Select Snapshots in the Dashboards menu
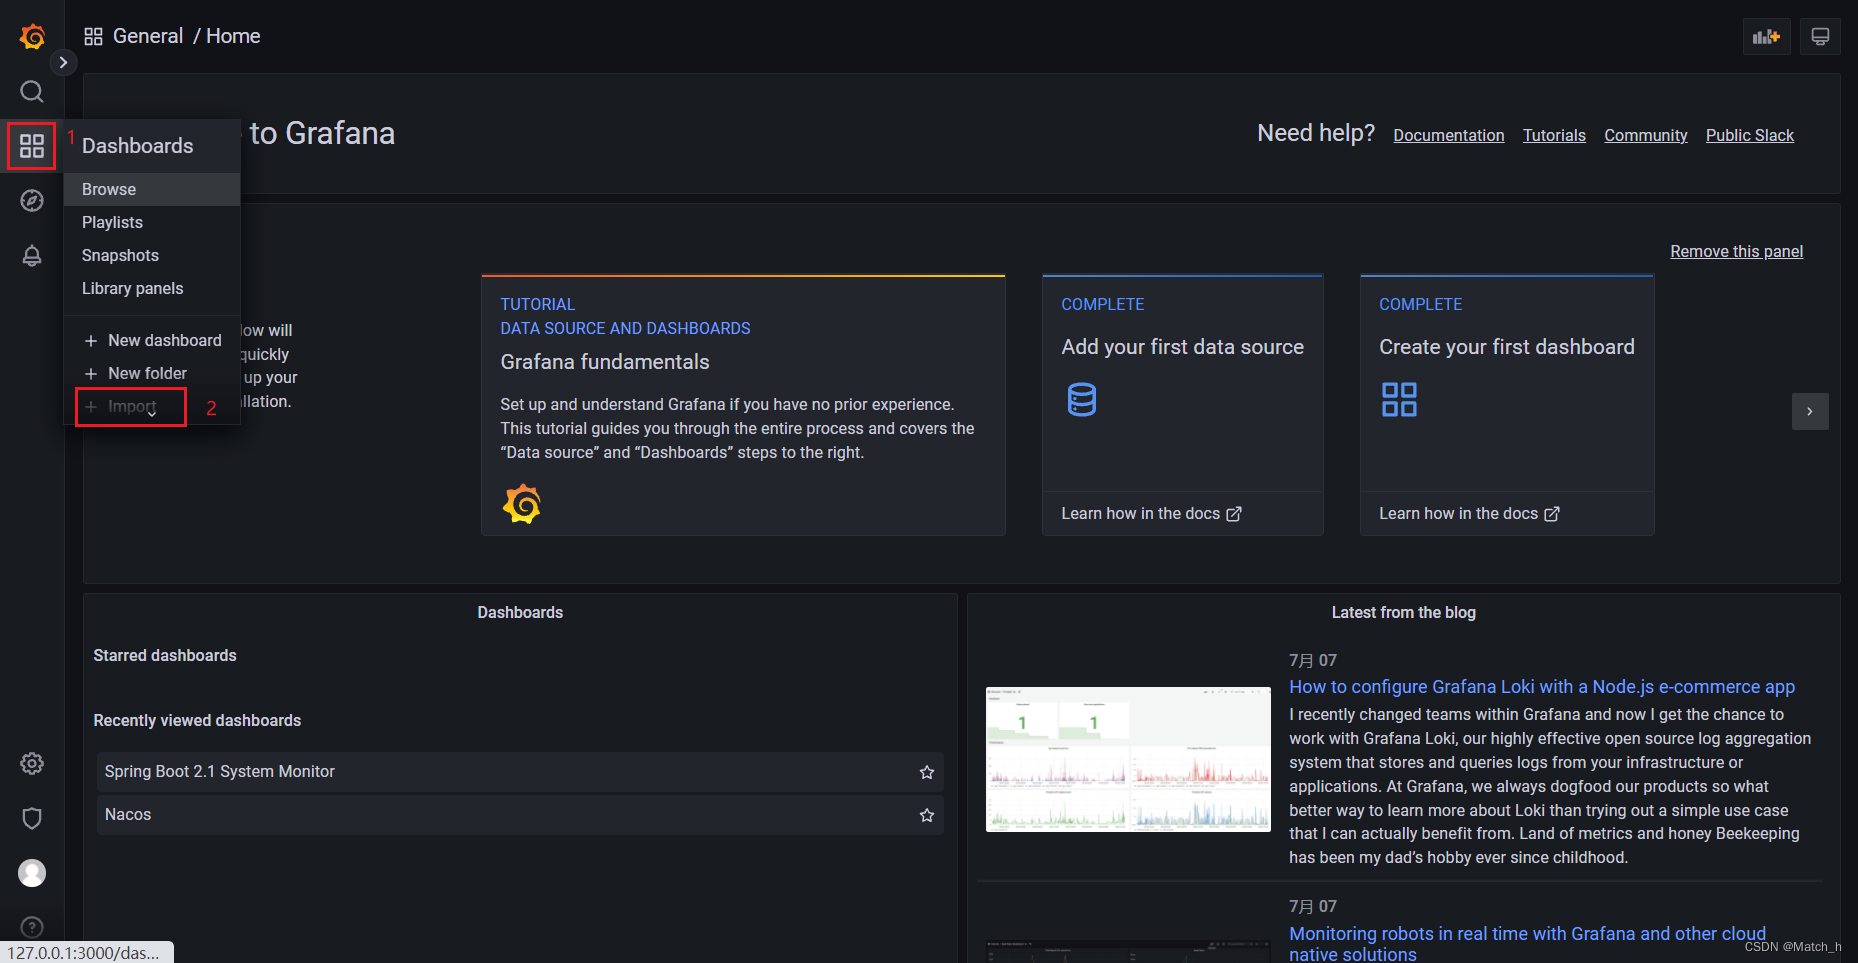 click(152, 256)
